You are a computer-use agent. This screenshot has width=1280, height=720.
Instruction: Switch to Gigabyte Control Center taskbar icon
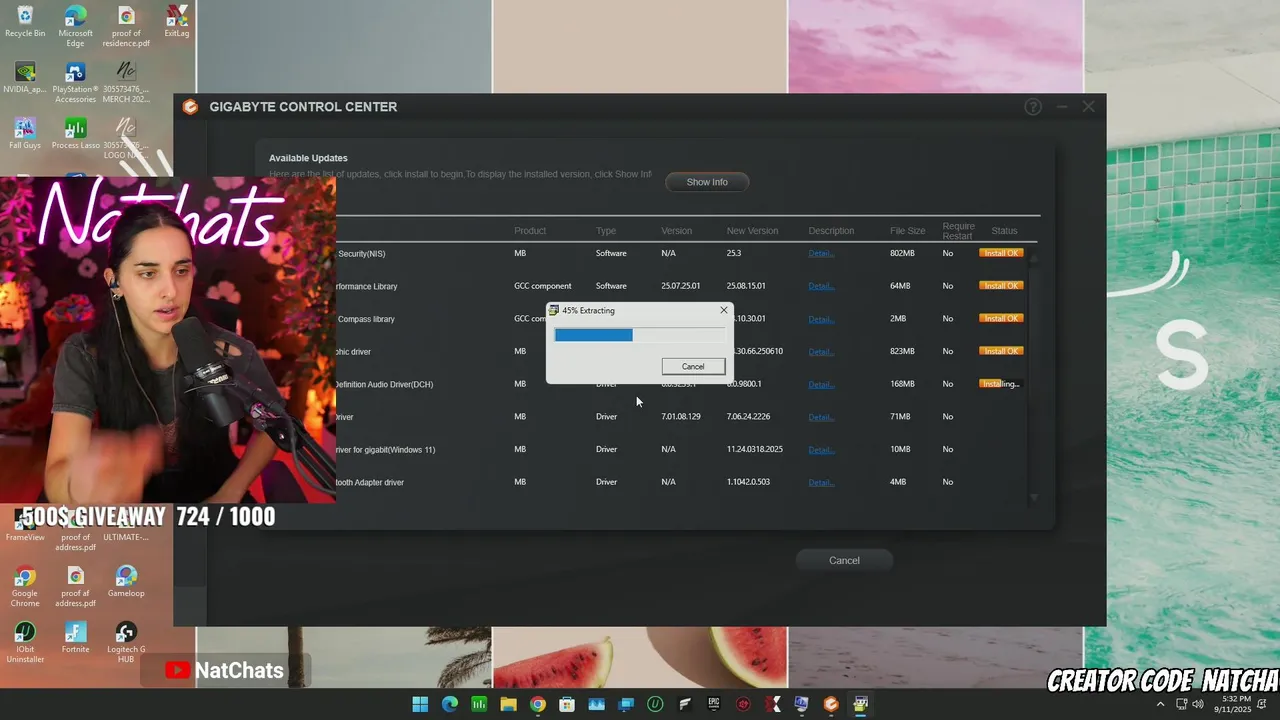pos(831,704)
